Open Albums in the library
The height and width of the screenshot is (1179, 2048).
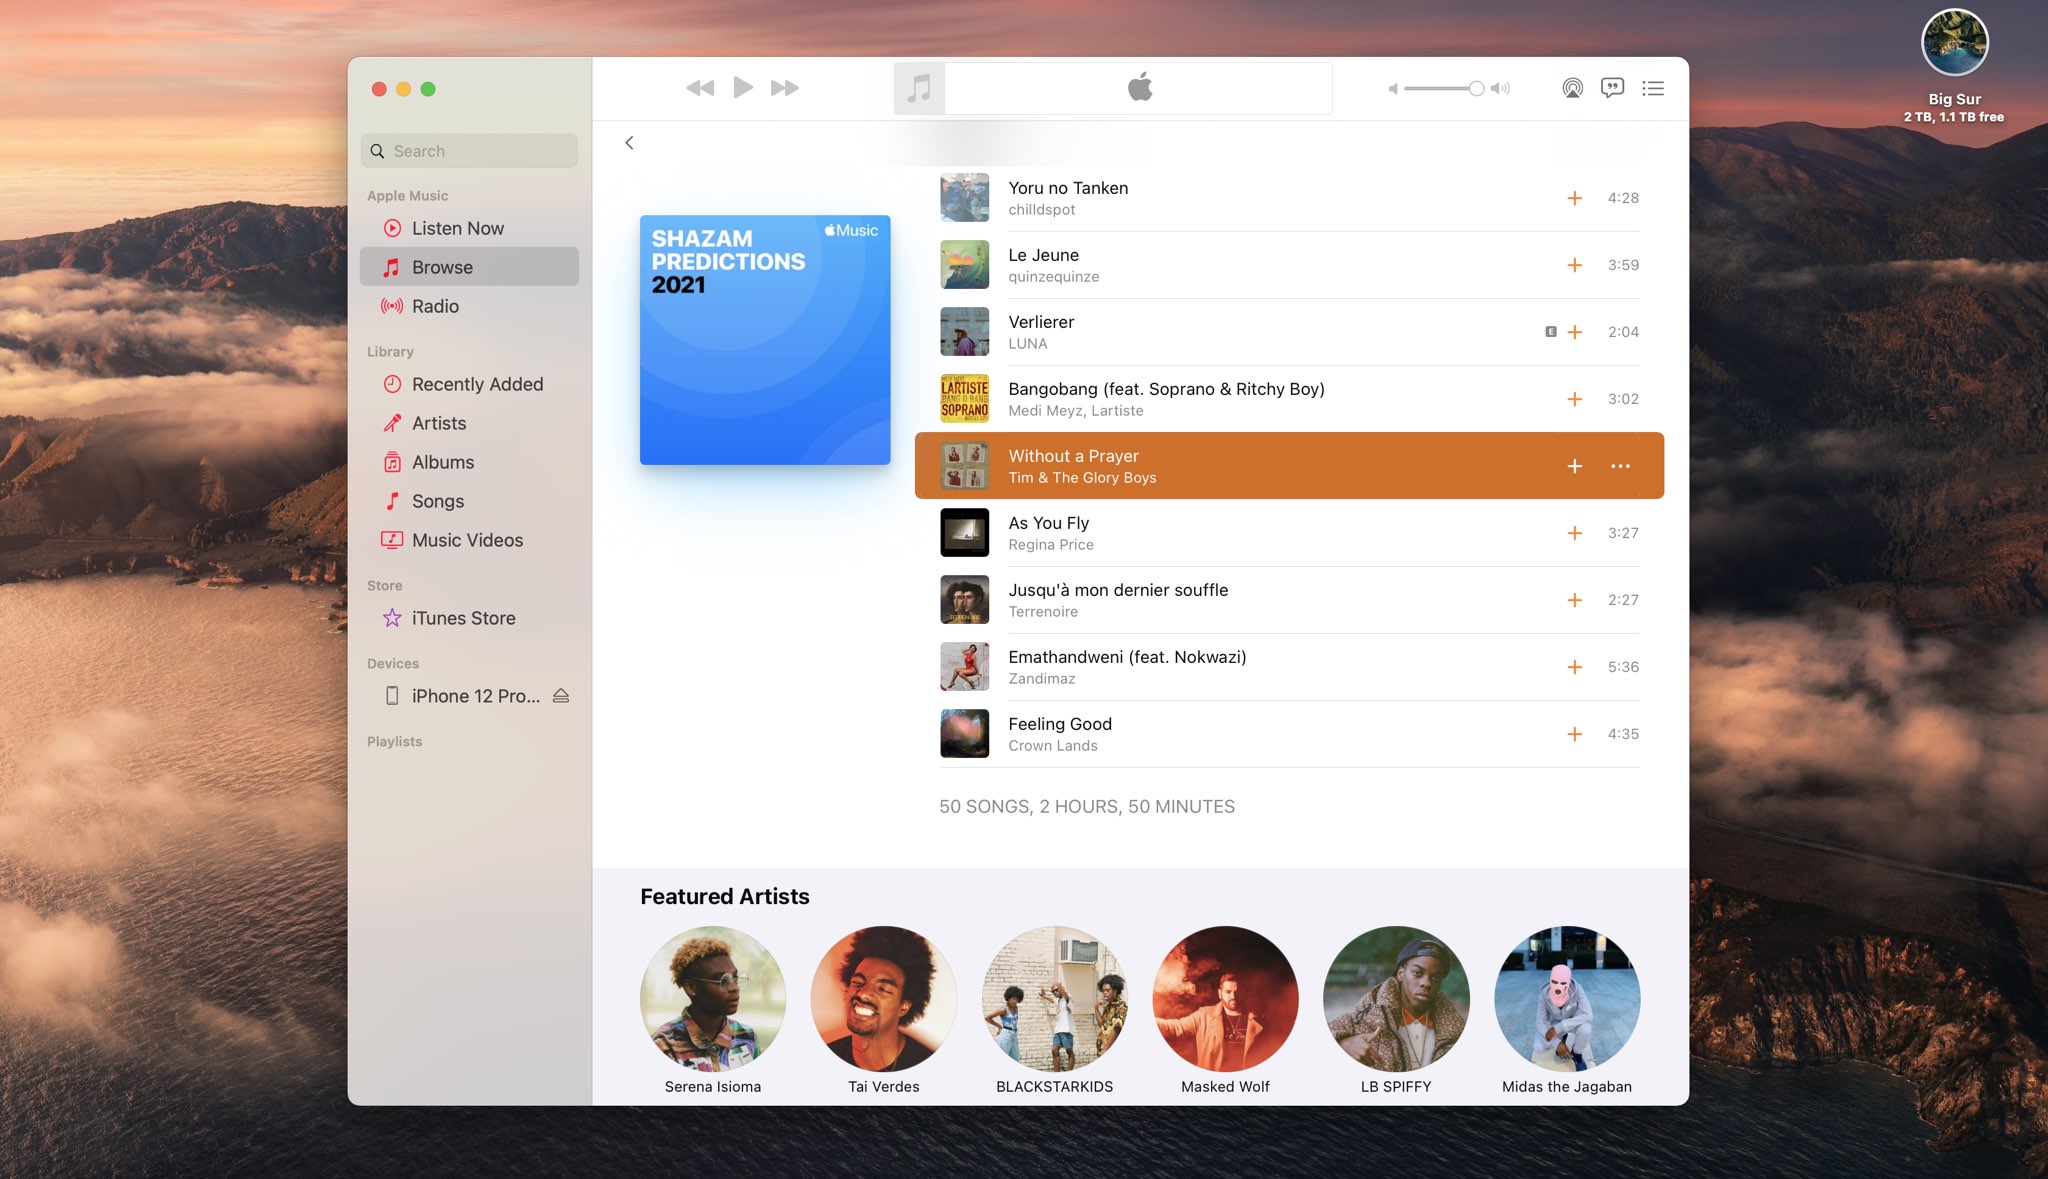tap(469, 462)
